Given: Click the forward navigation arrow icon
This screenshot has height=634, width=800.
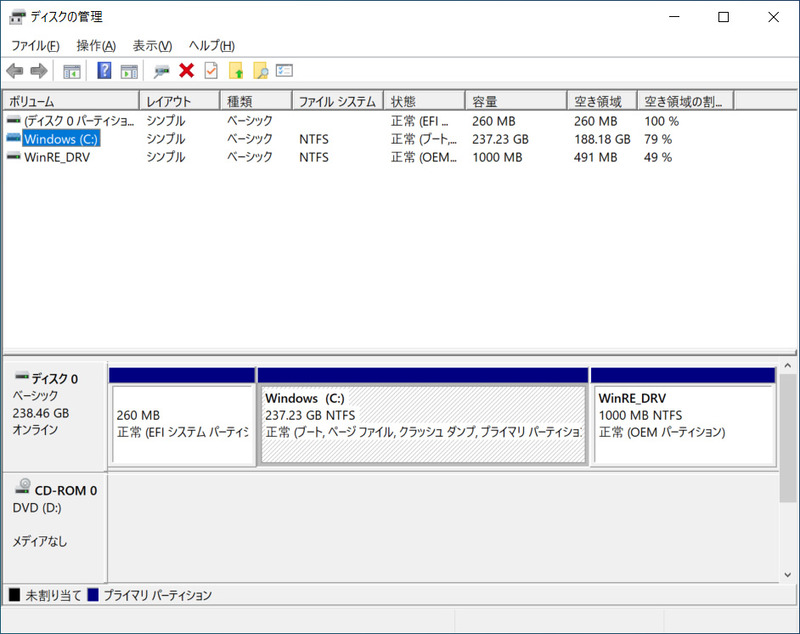Looking at the screenshot, I should (x=38, y=70).
